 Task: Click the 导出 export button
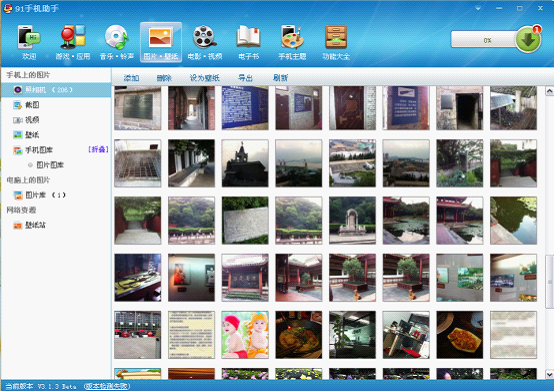[245, 78]
